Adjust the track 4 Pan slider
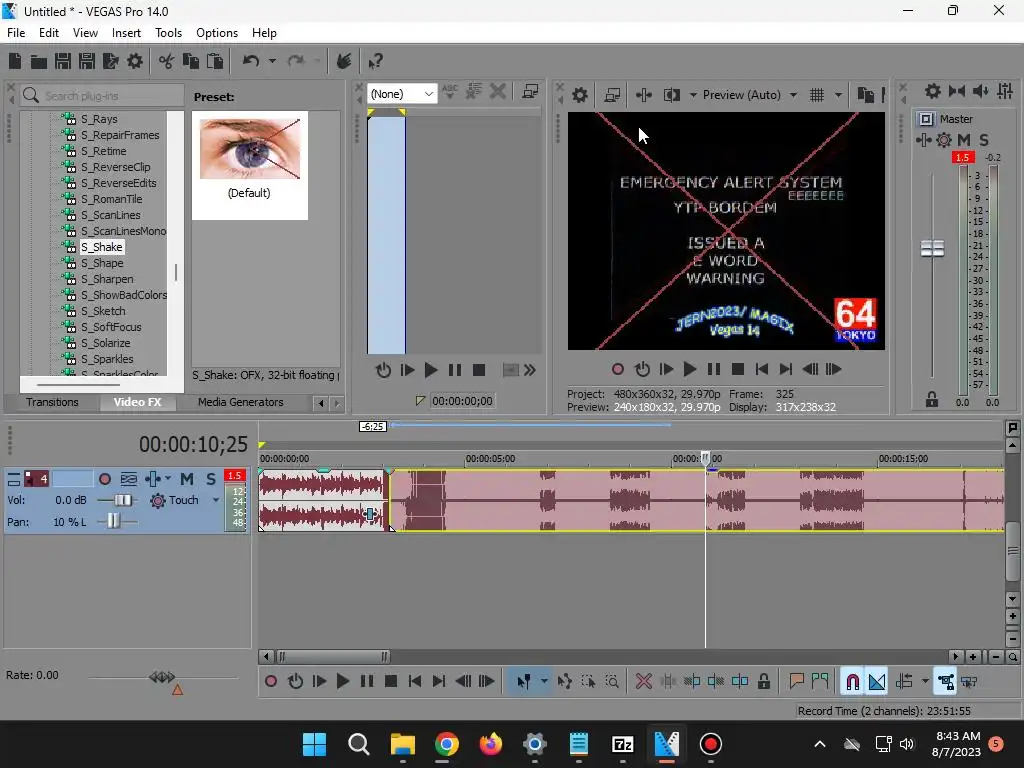This screenshot has width=1024, height=768. (114, 521)
